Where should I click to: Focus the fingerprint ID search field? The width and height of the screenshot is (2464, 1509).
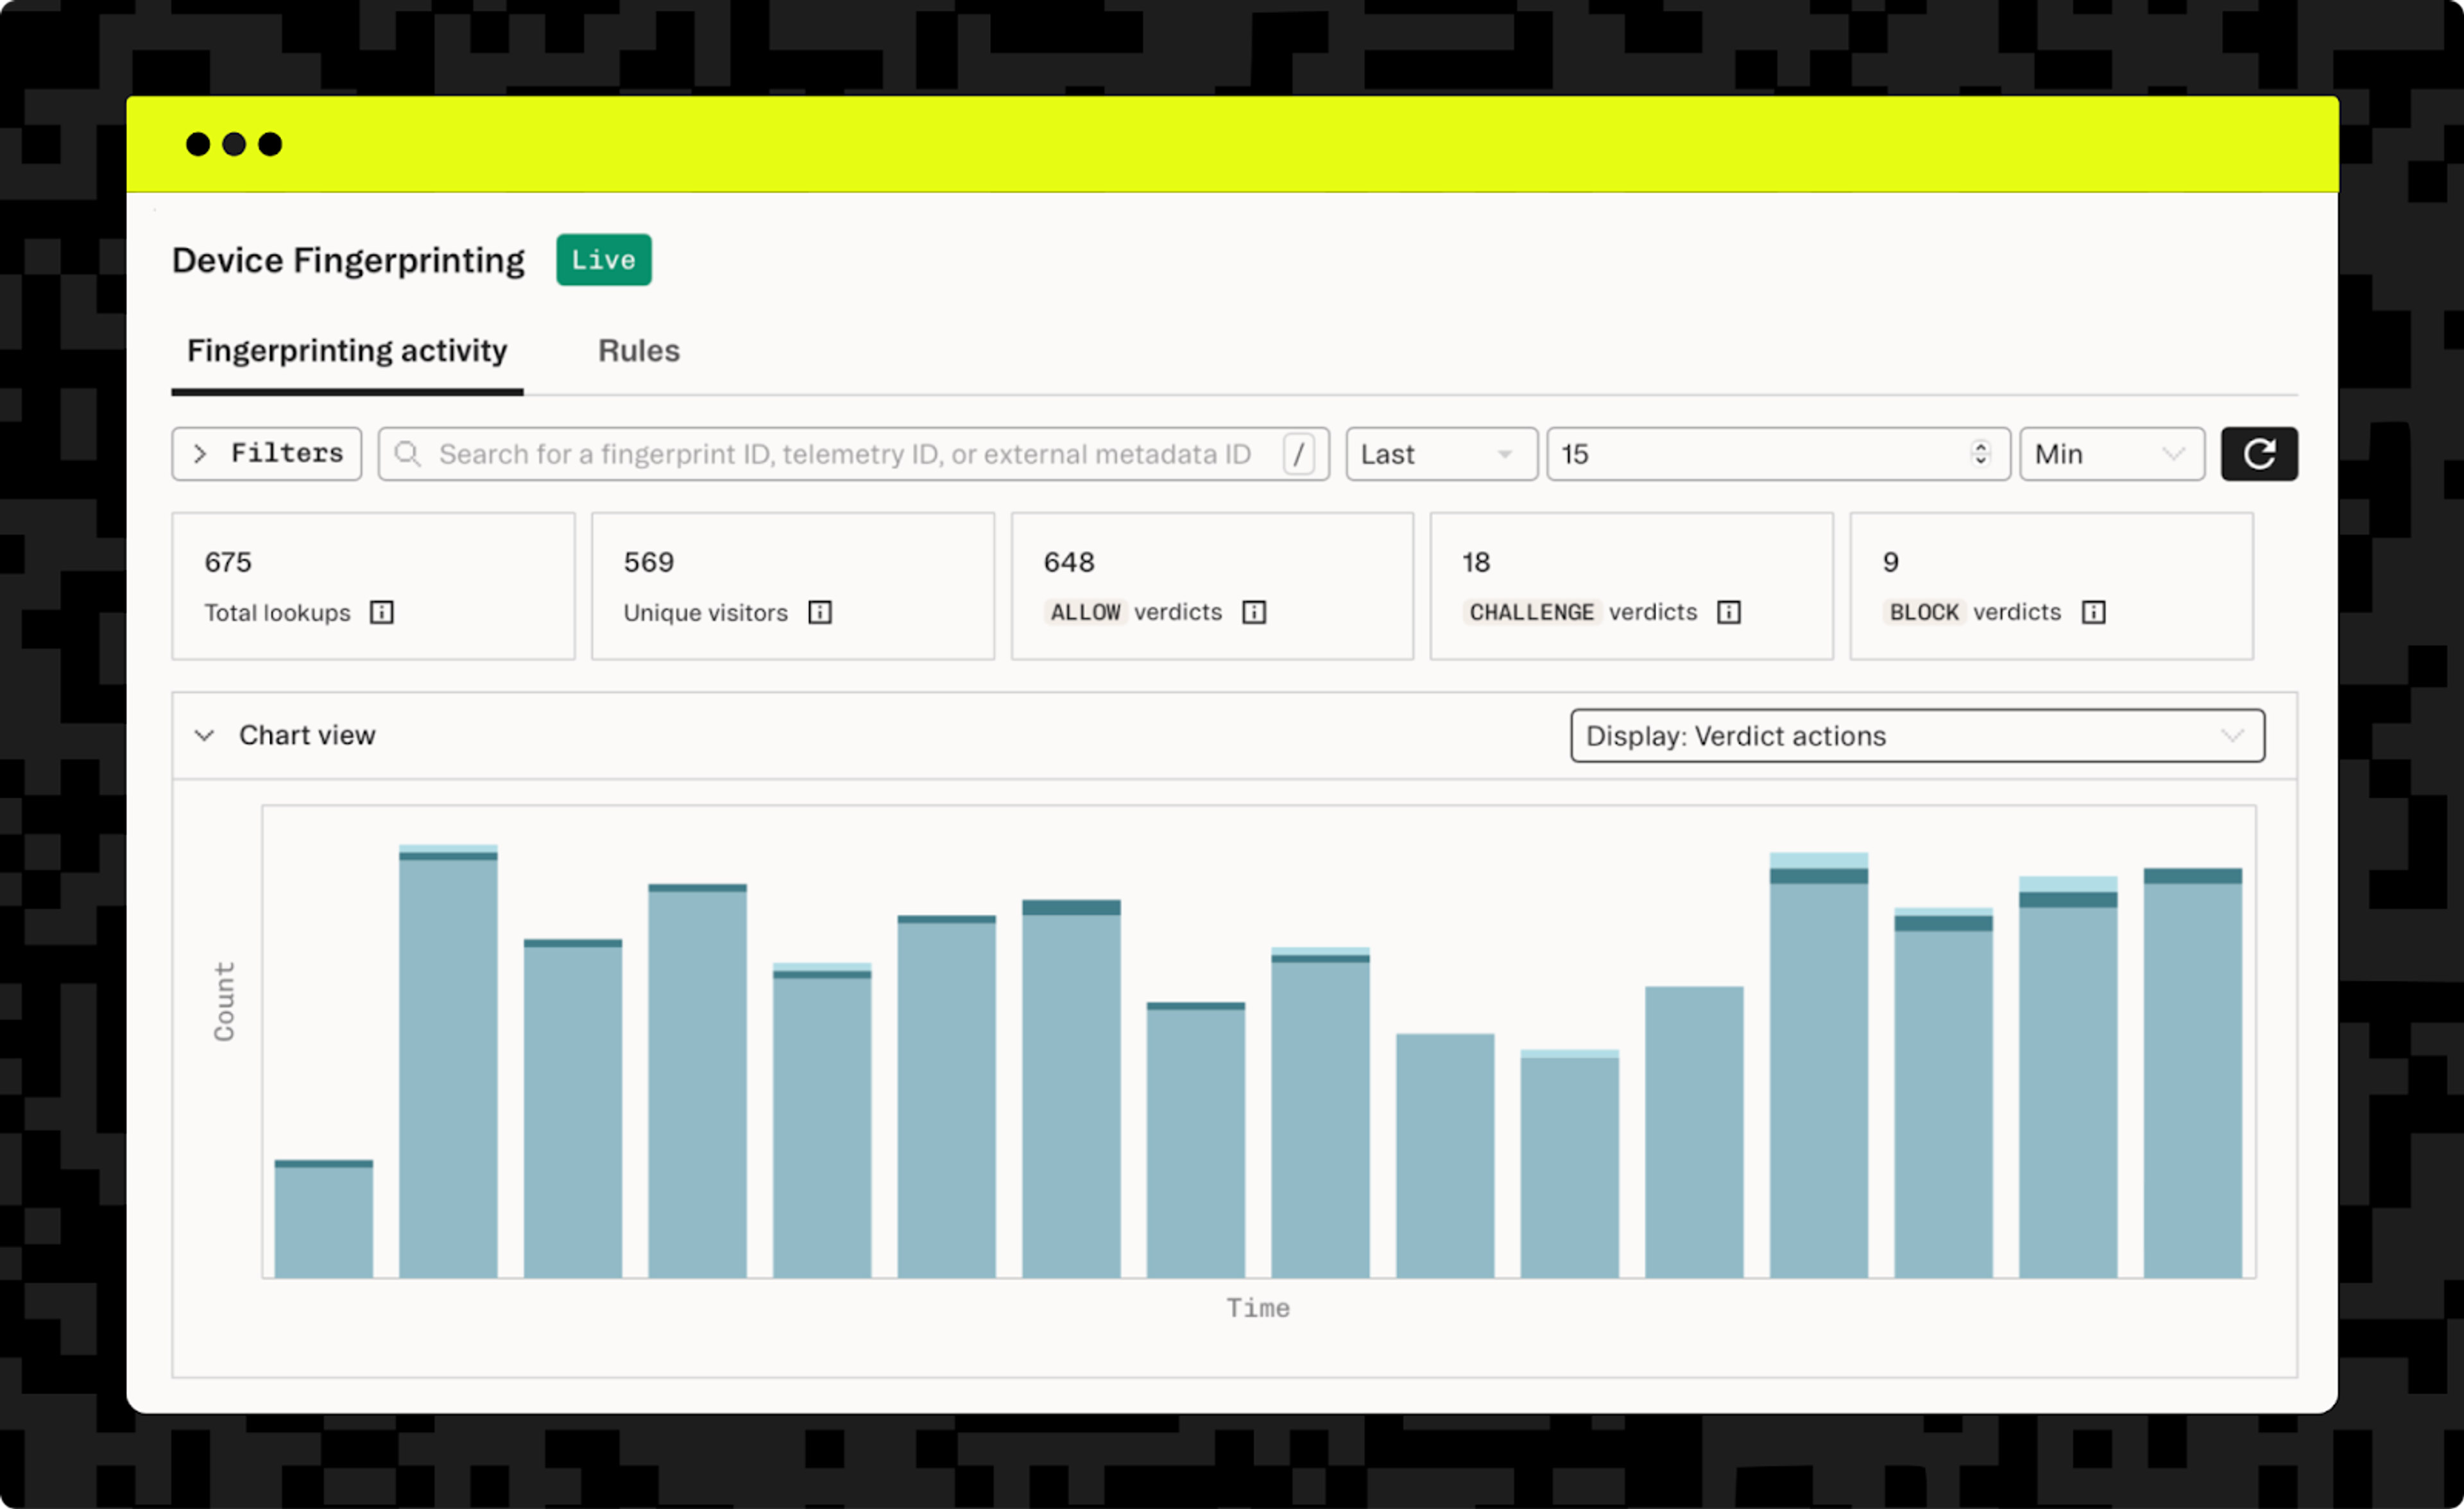853,454
